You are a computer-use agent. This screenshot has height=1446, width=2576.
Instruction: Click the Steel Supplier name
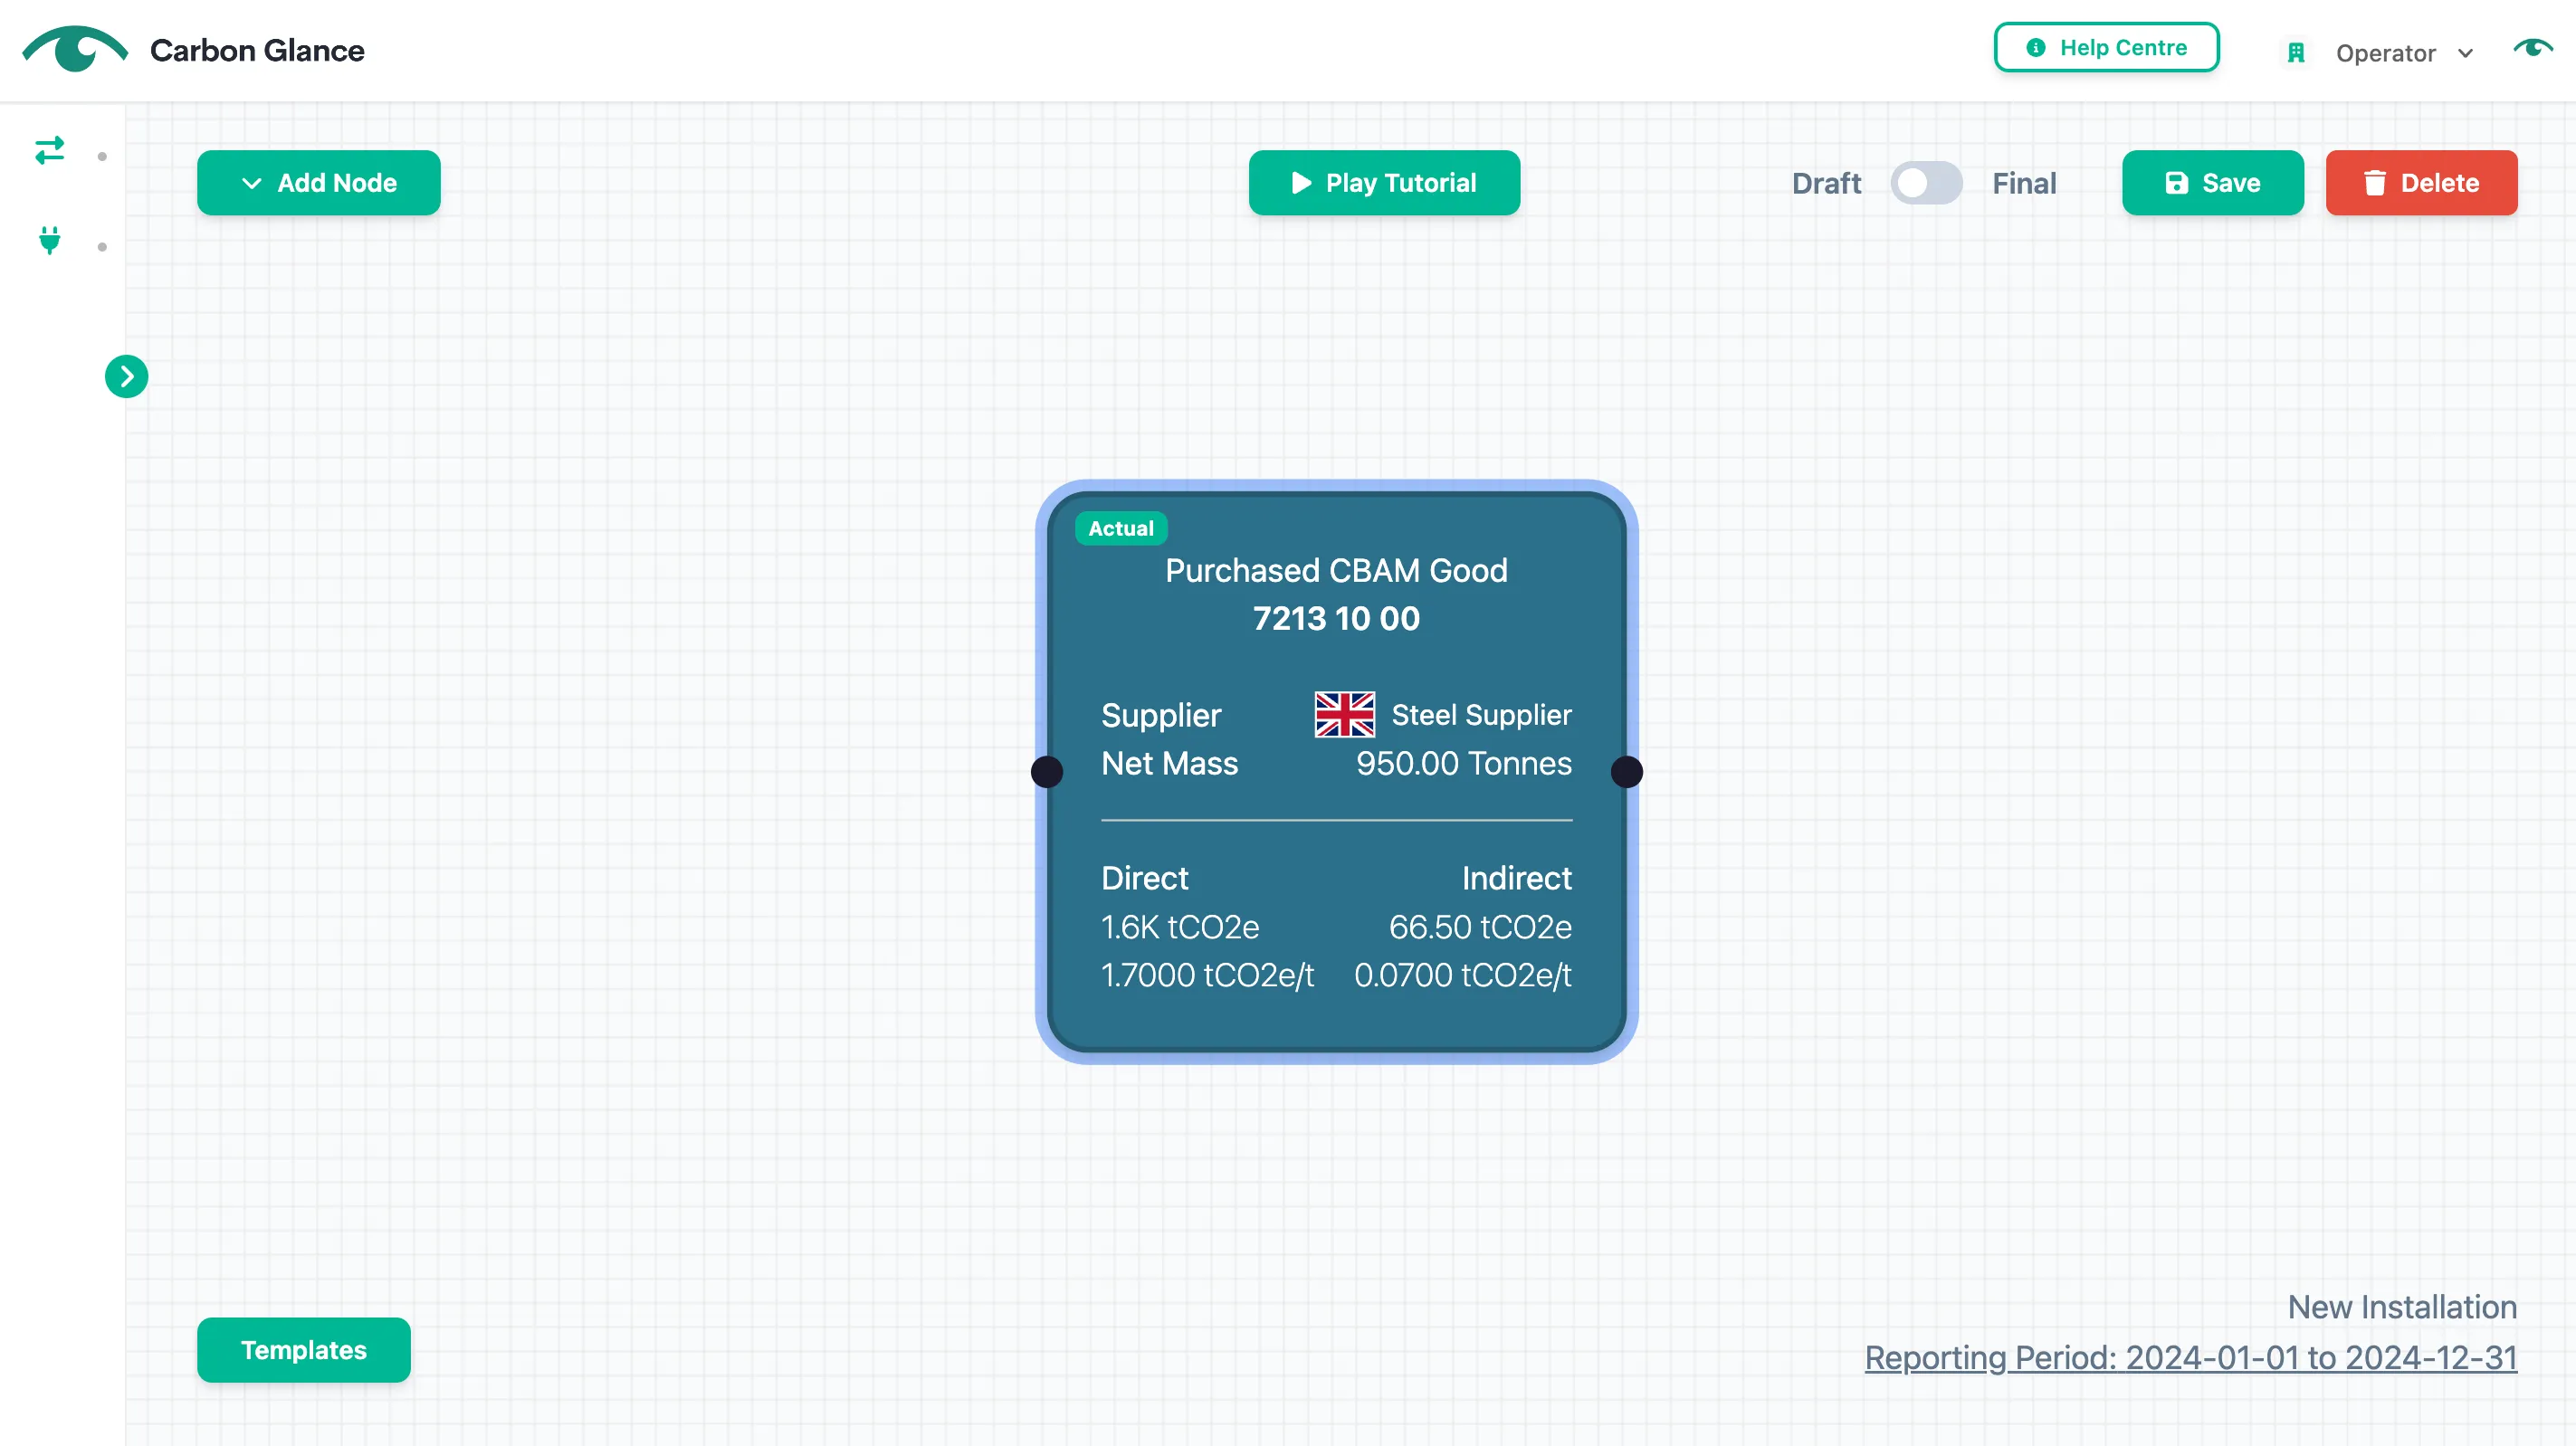pyautogui.click(x=1482, y=715)
